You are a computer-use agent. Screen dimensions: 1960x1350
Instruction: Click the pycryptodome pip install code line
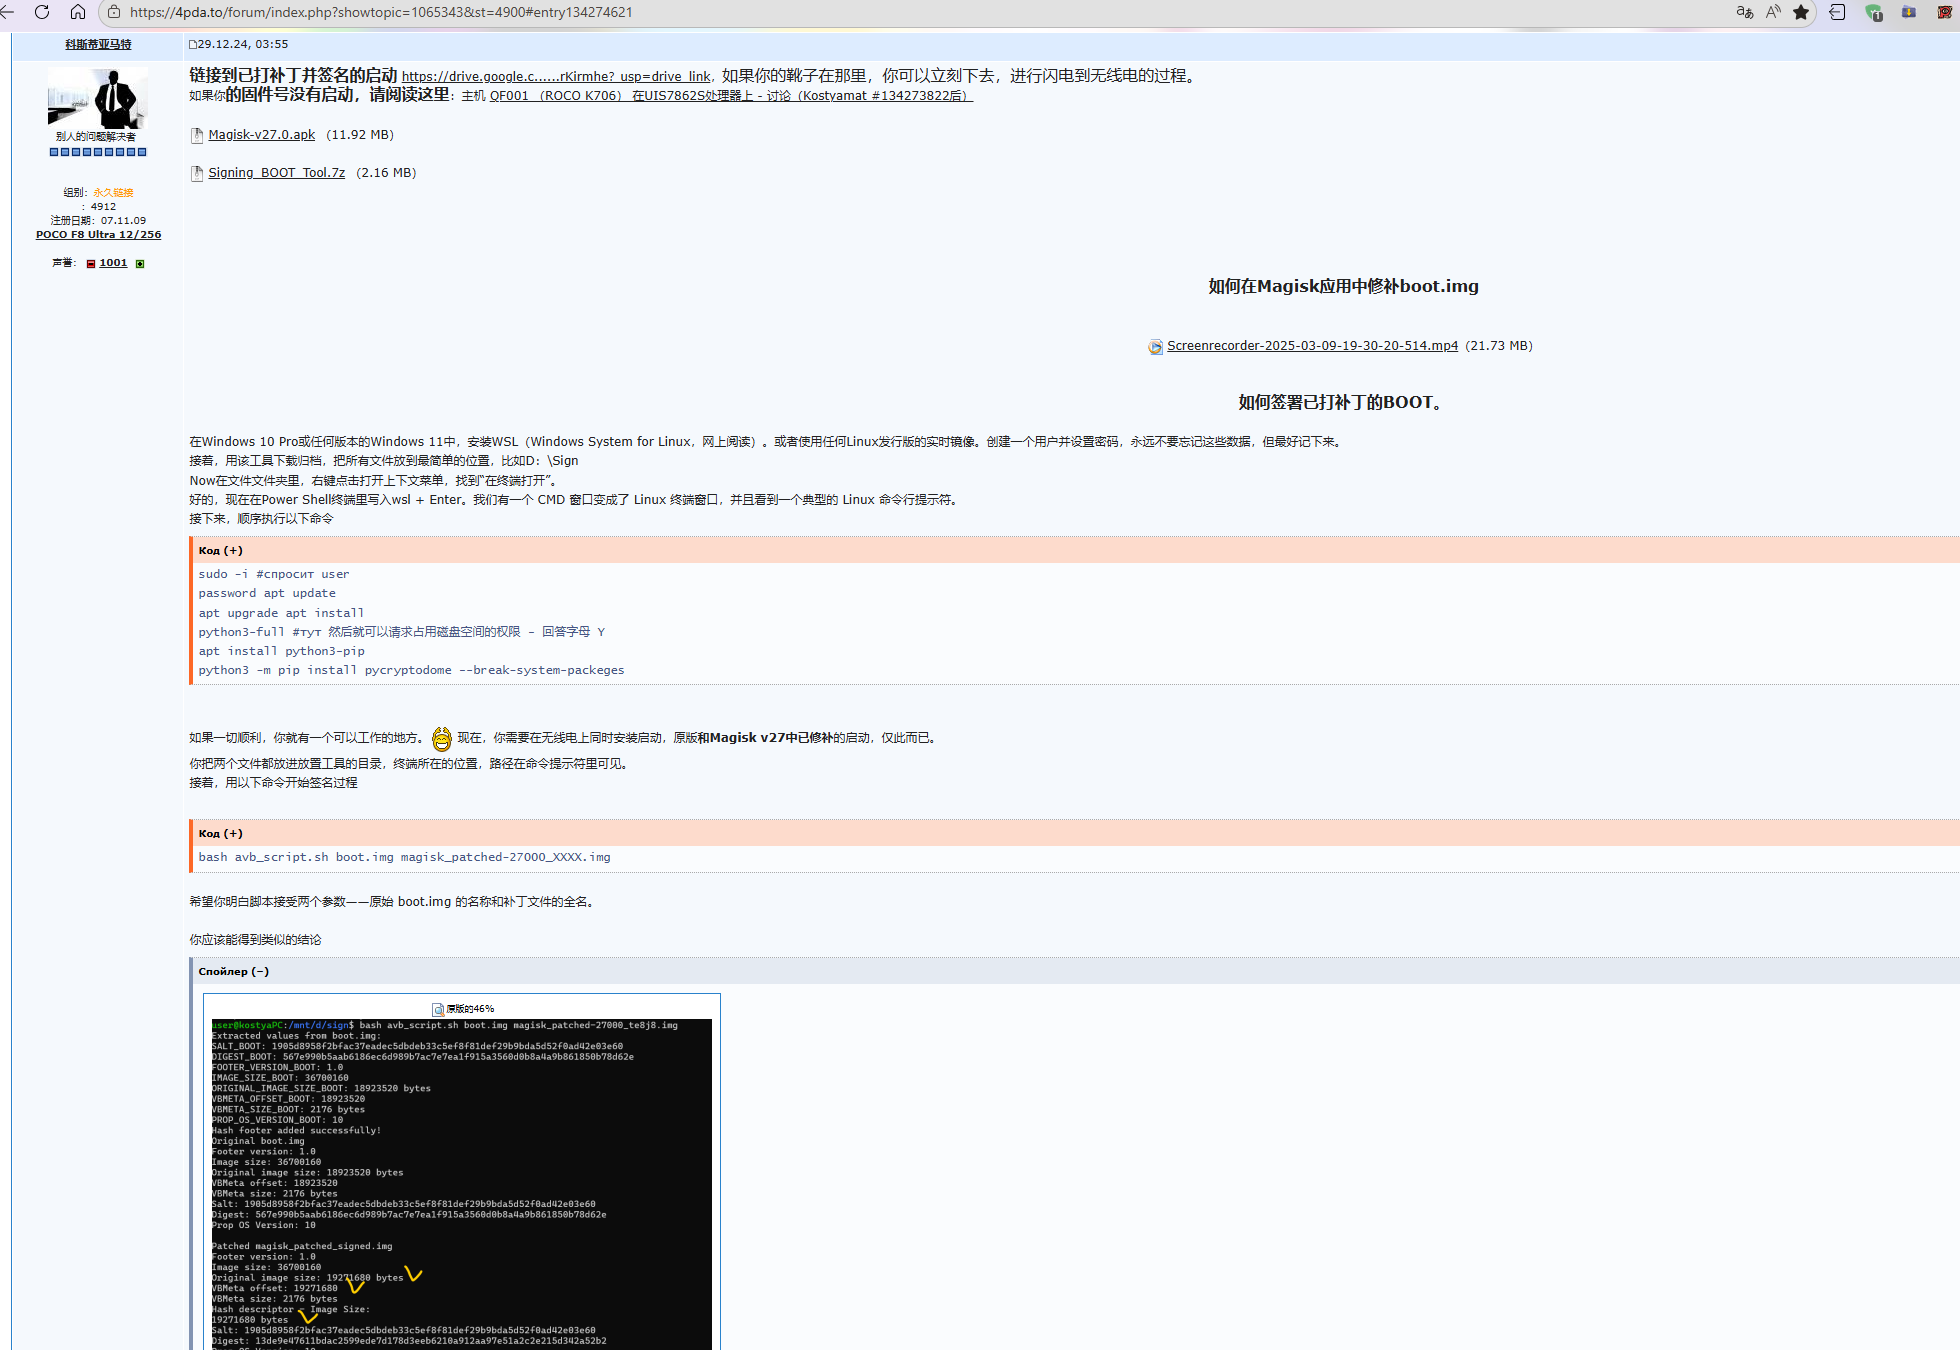point(411,670)
